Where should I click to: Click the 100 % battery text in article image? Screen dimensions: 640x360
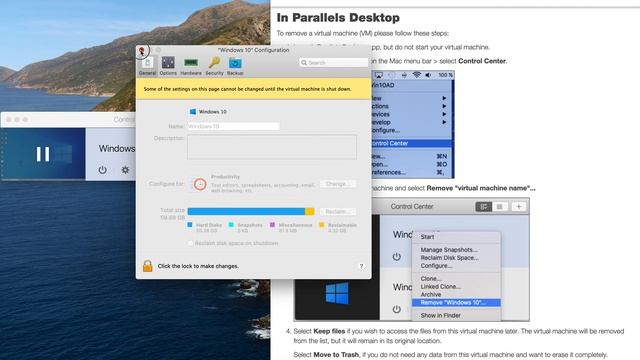[445, 75]
